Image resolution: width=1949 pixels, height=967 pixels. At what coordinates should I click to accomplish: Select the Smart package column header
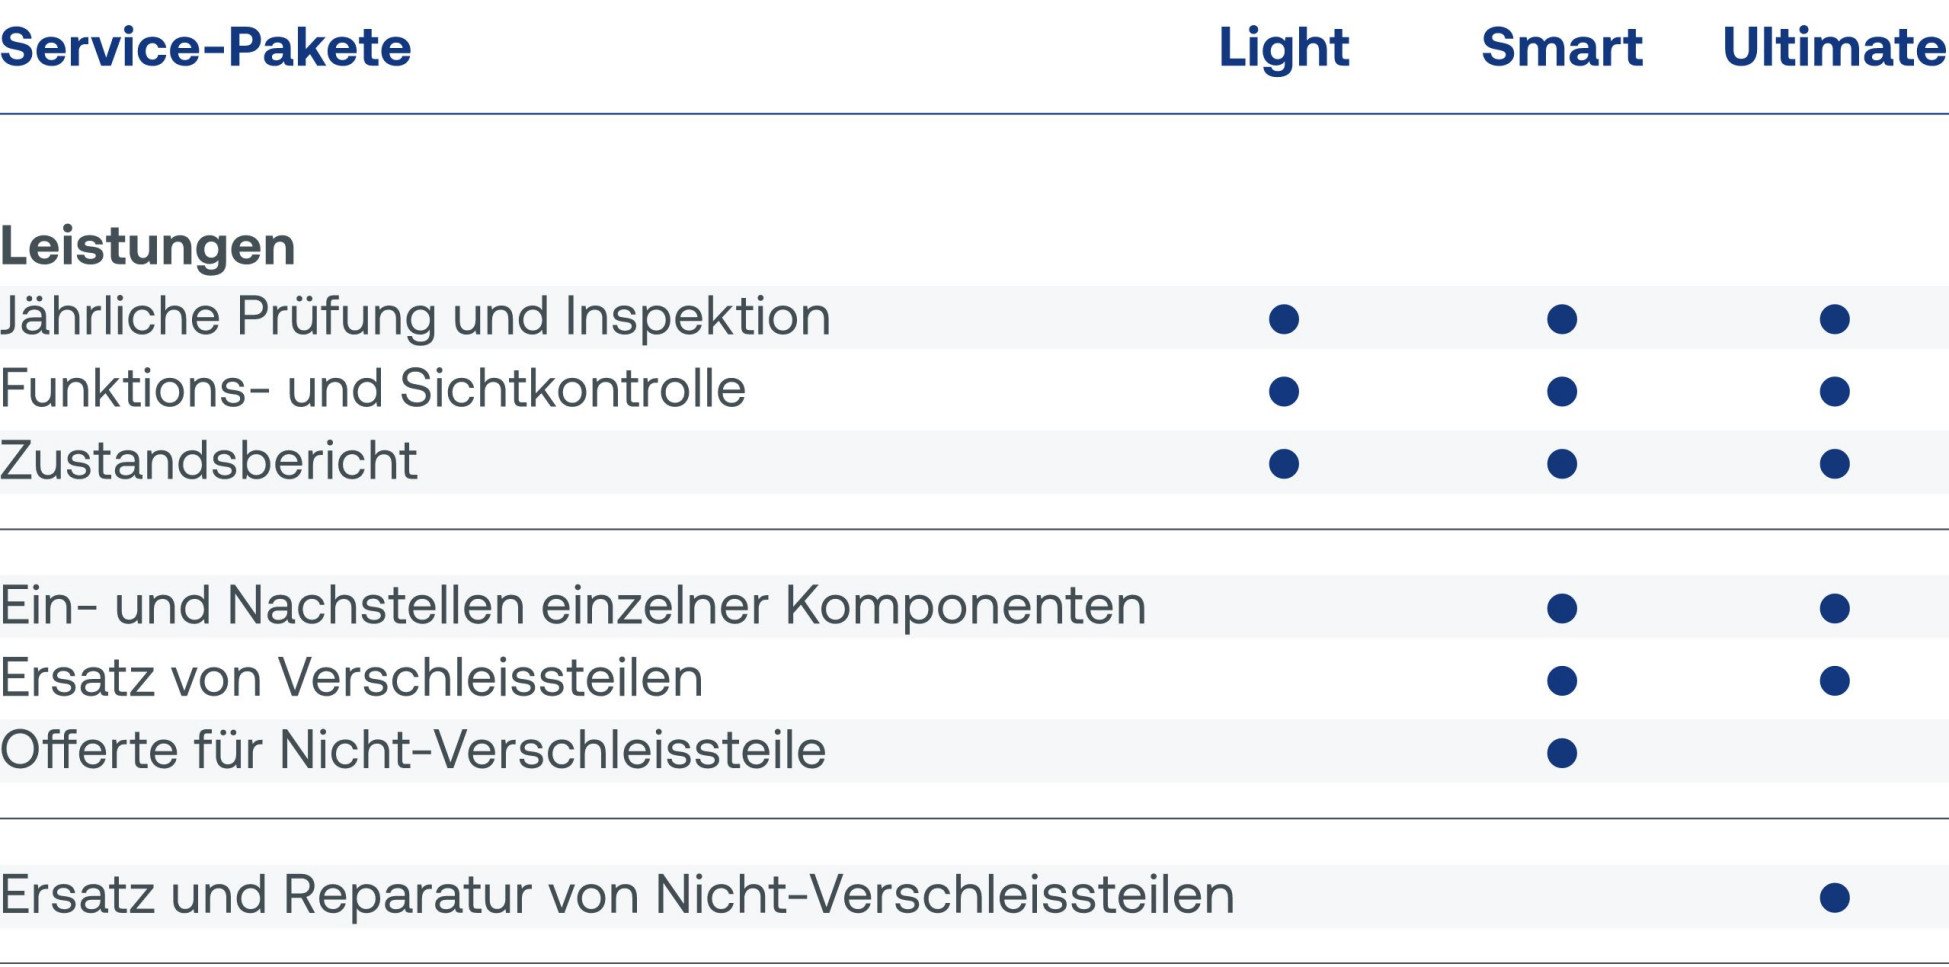pos(1562,48)
